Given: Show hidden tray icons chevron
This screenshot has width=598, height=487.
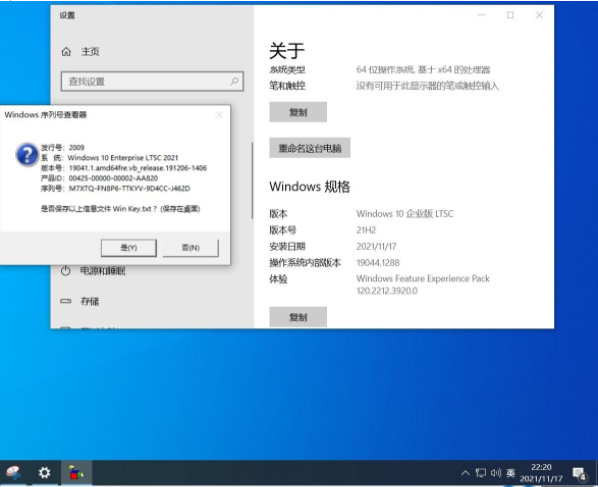Looking at the screenshot, I should 465,473.
